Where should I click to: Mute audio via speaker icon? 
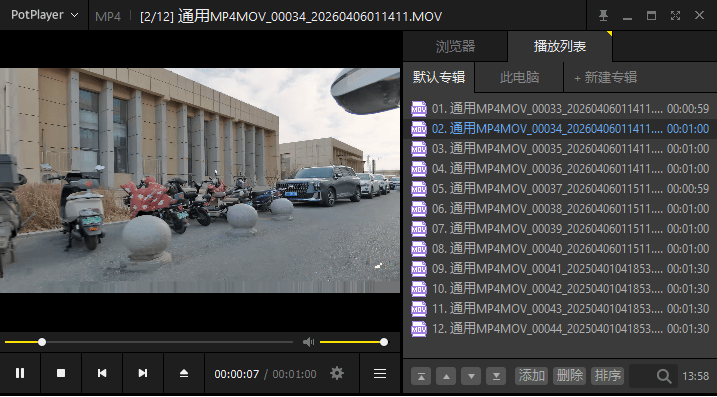point(309,342)
